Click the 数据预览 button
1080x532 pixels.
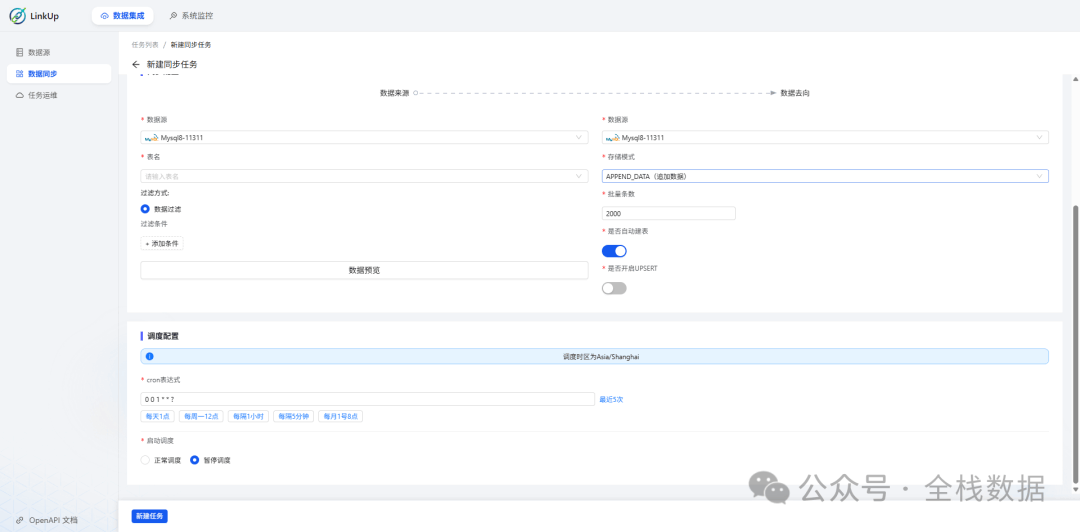363,270
